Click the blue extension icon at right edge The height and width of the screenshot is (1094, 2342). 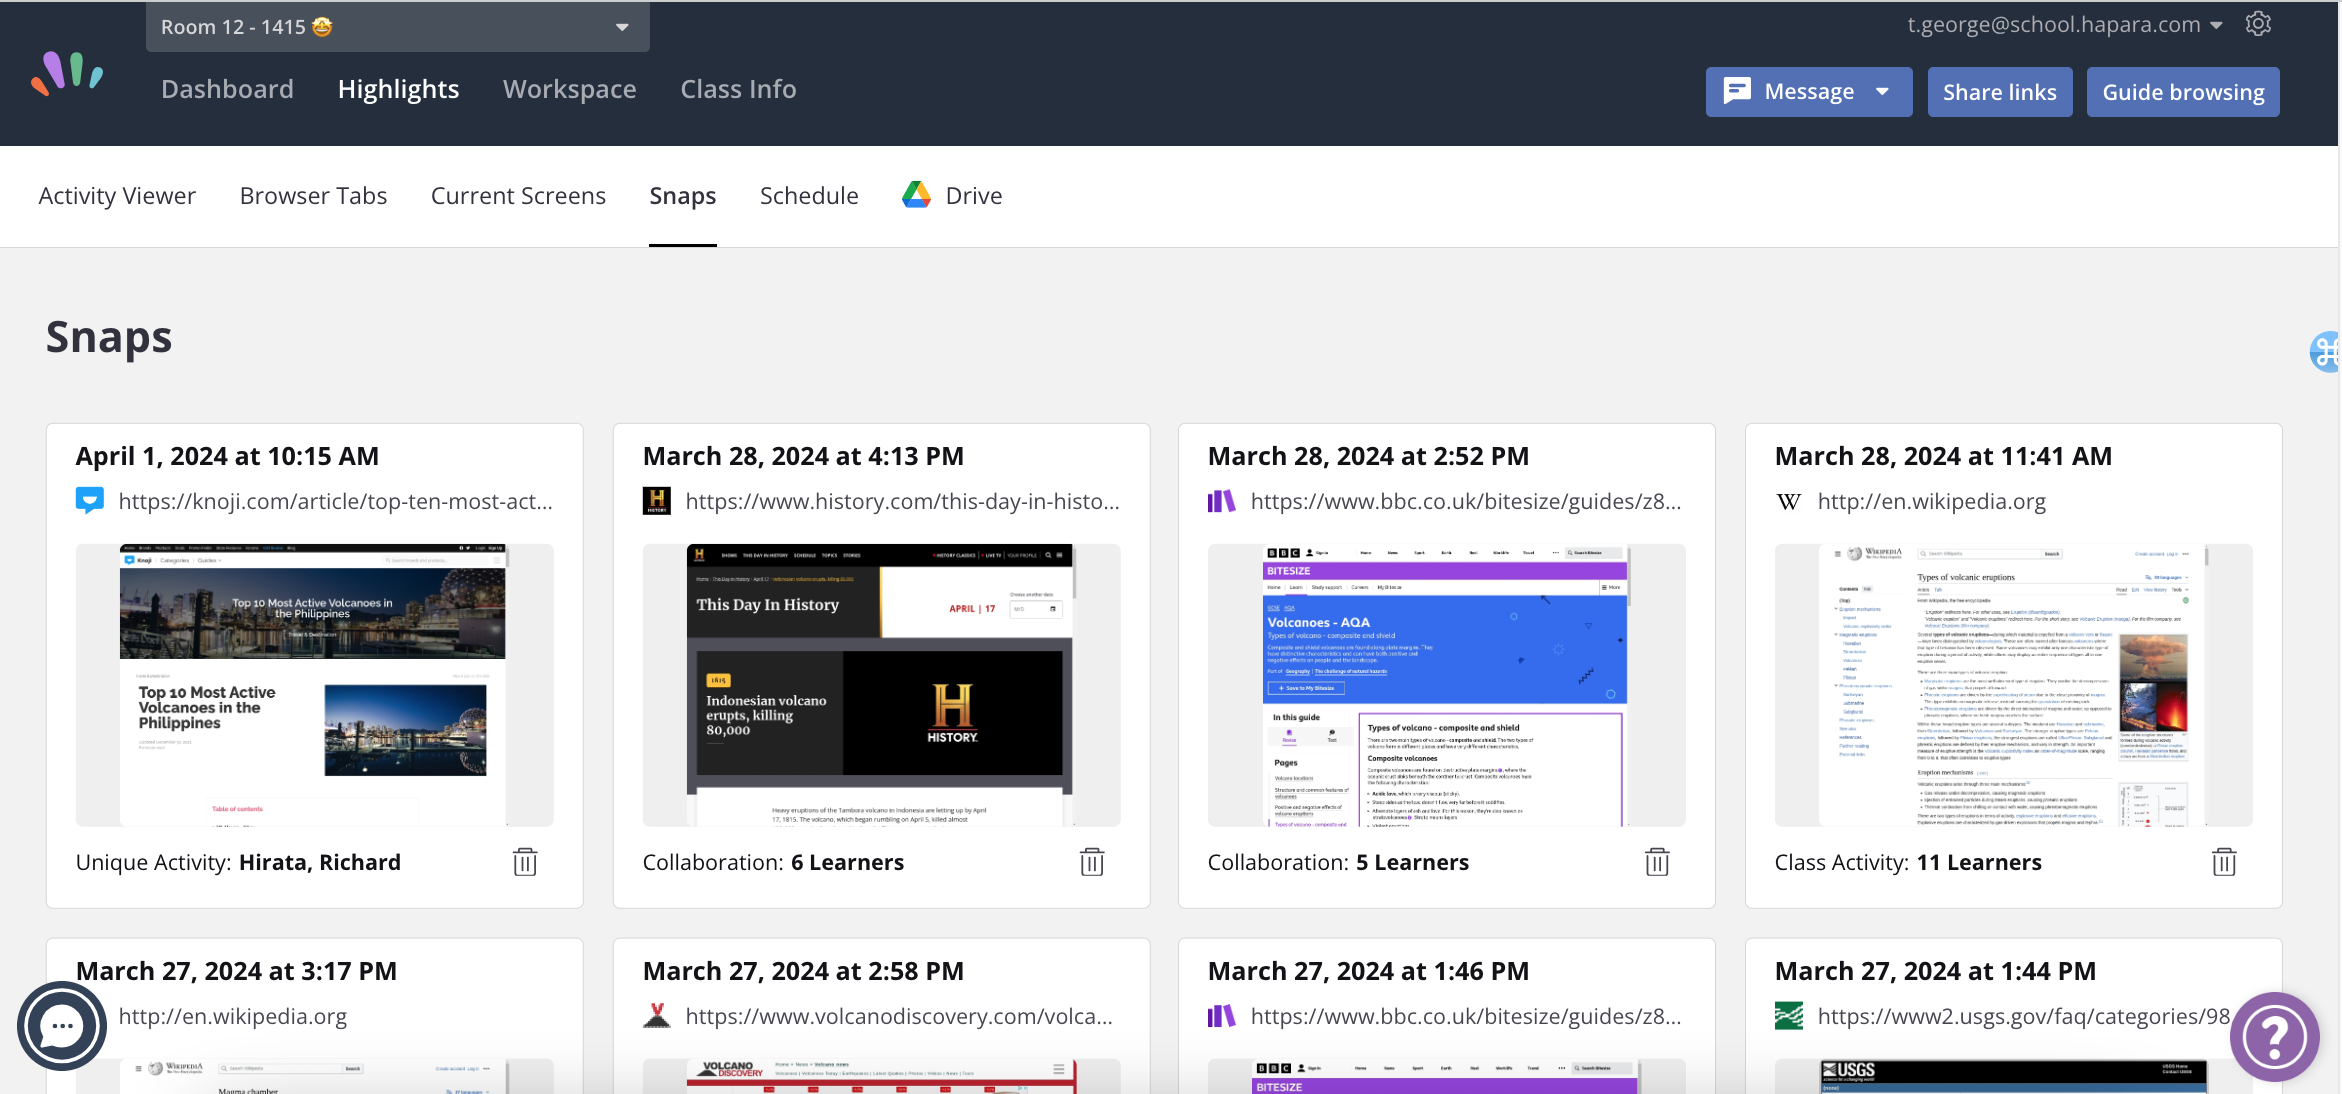click(2326, 351)
